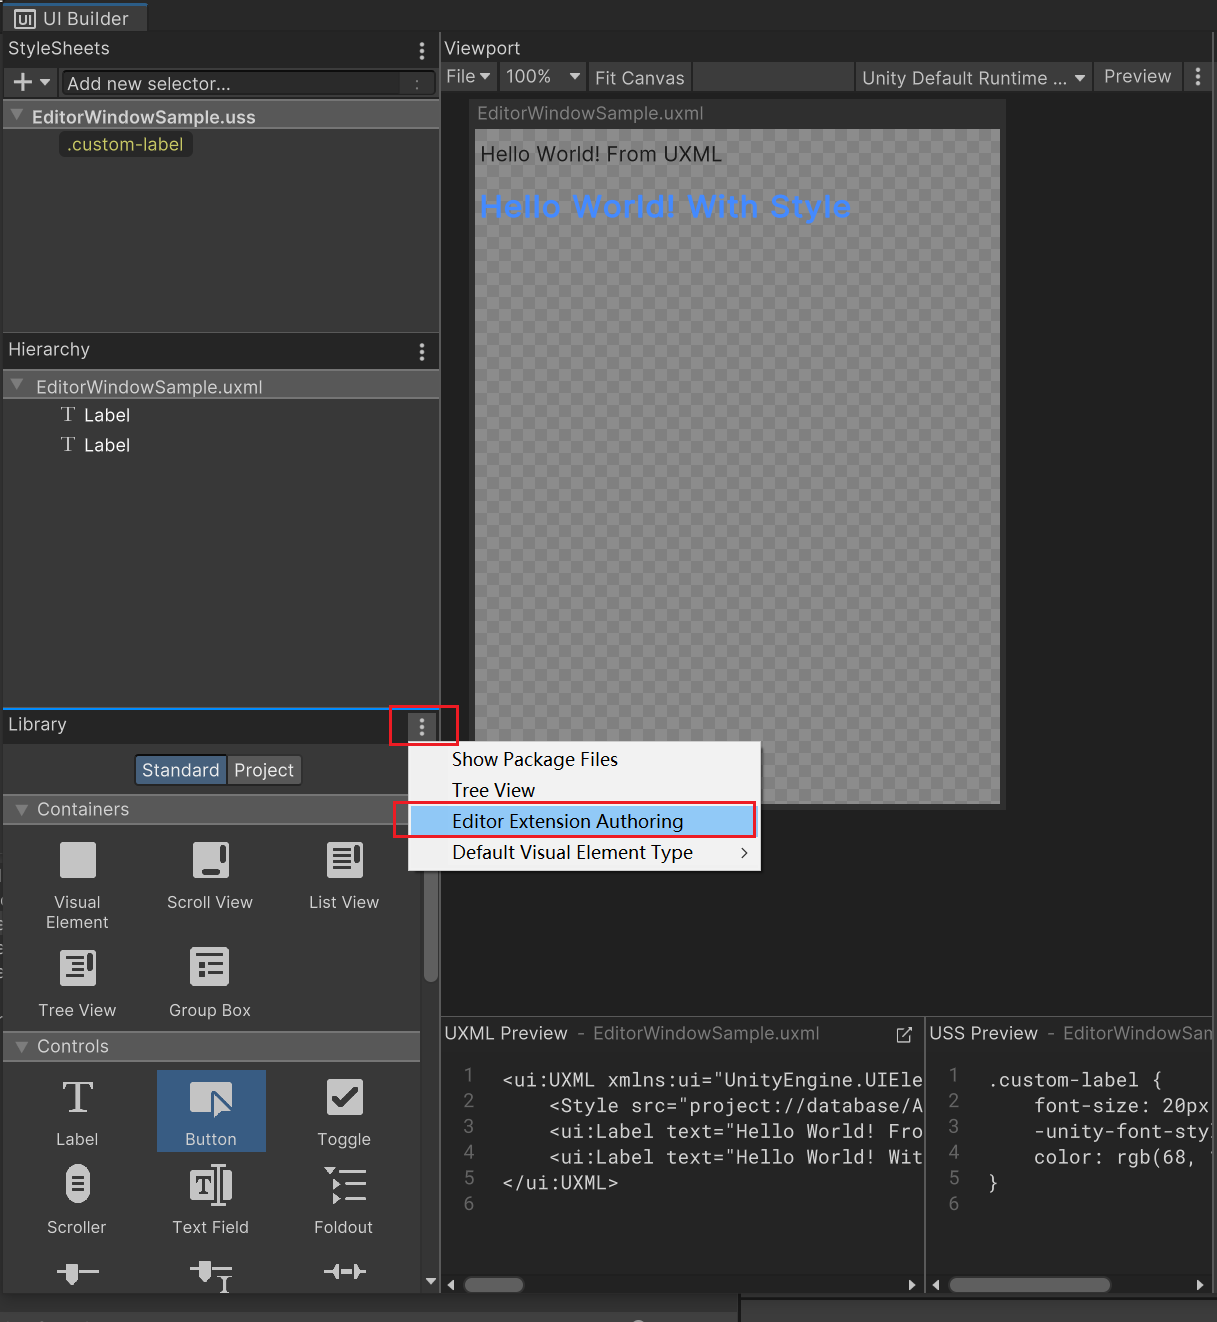Select the Button control in Library
The height and width of the screenshot is (1322, 1217).
(211, 1110)
